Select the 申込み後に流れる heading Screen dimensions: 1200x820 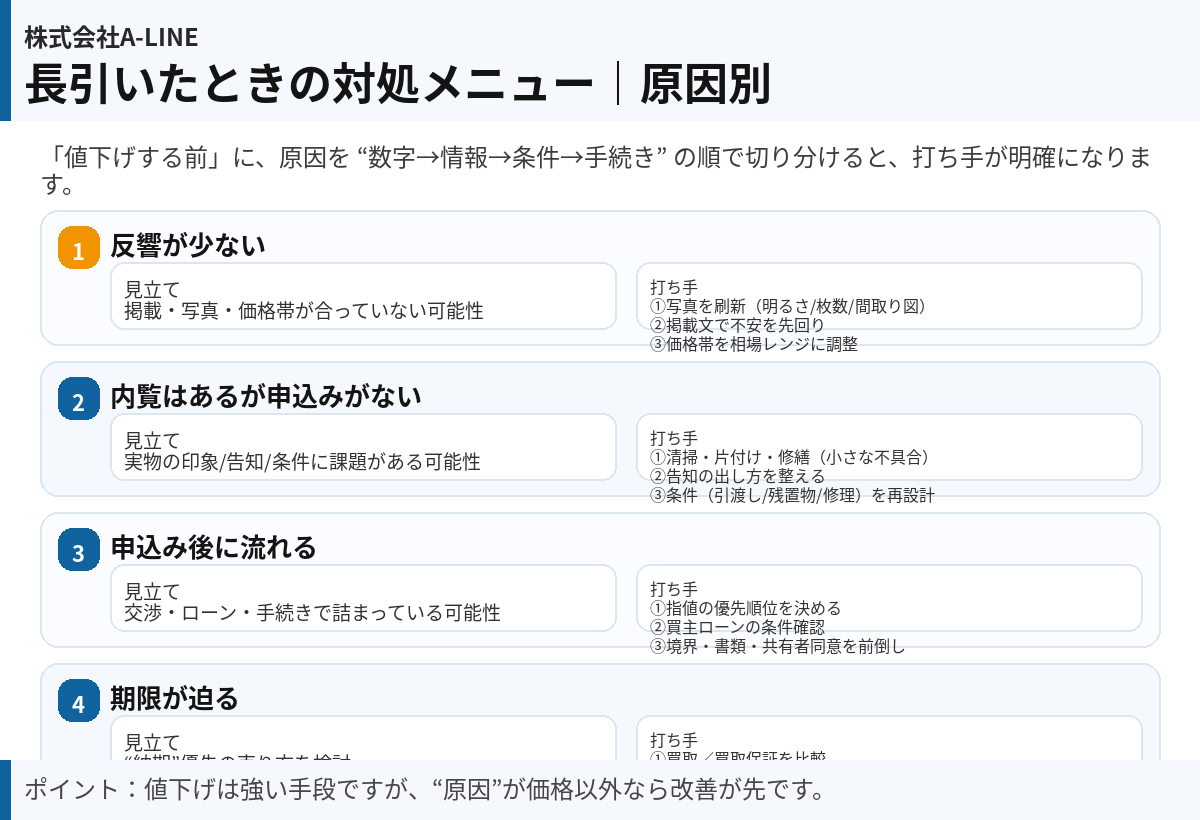click(x=213, y=547)
